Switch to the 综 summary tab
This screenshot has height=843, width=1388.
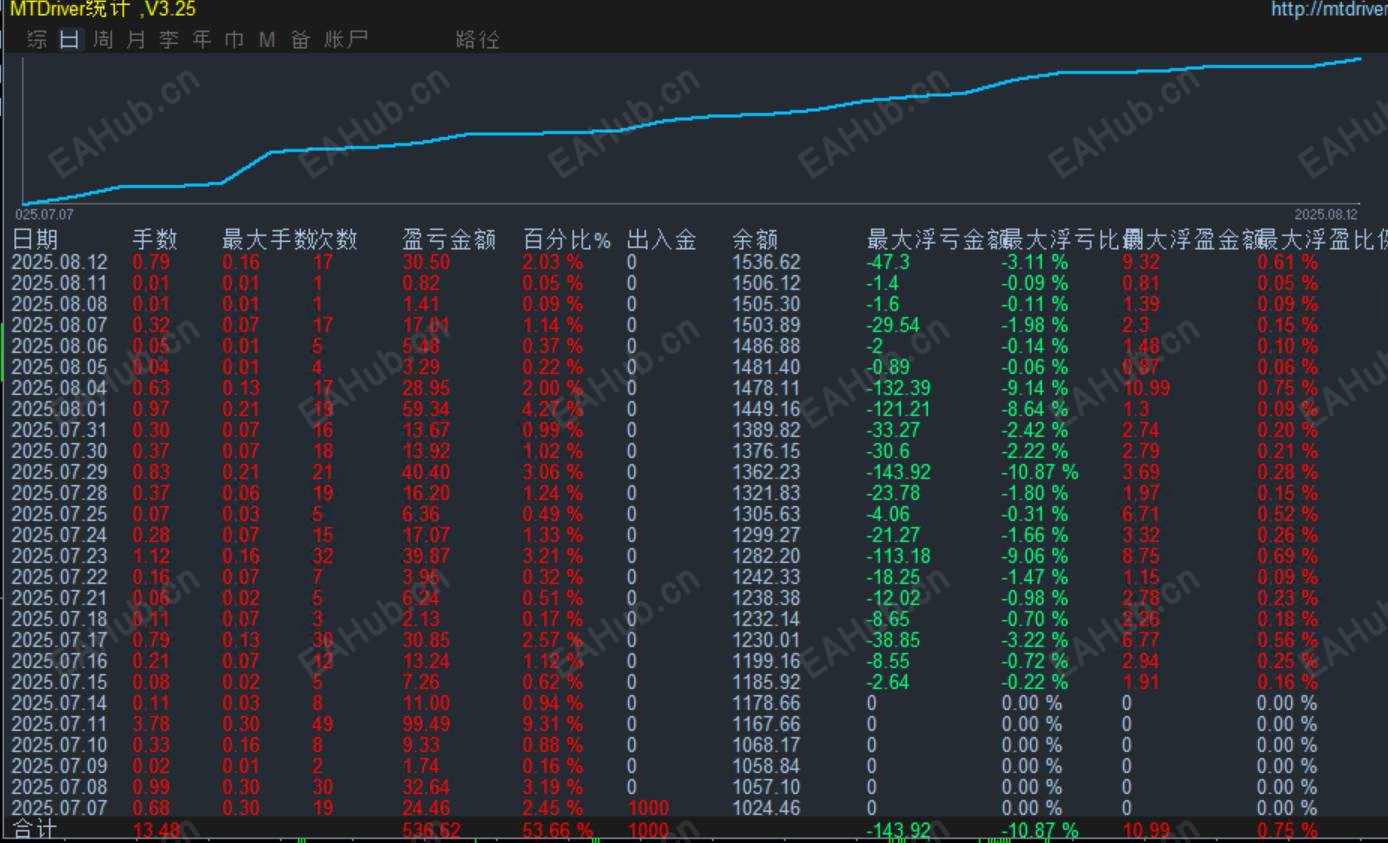click(x=37, y=40)
